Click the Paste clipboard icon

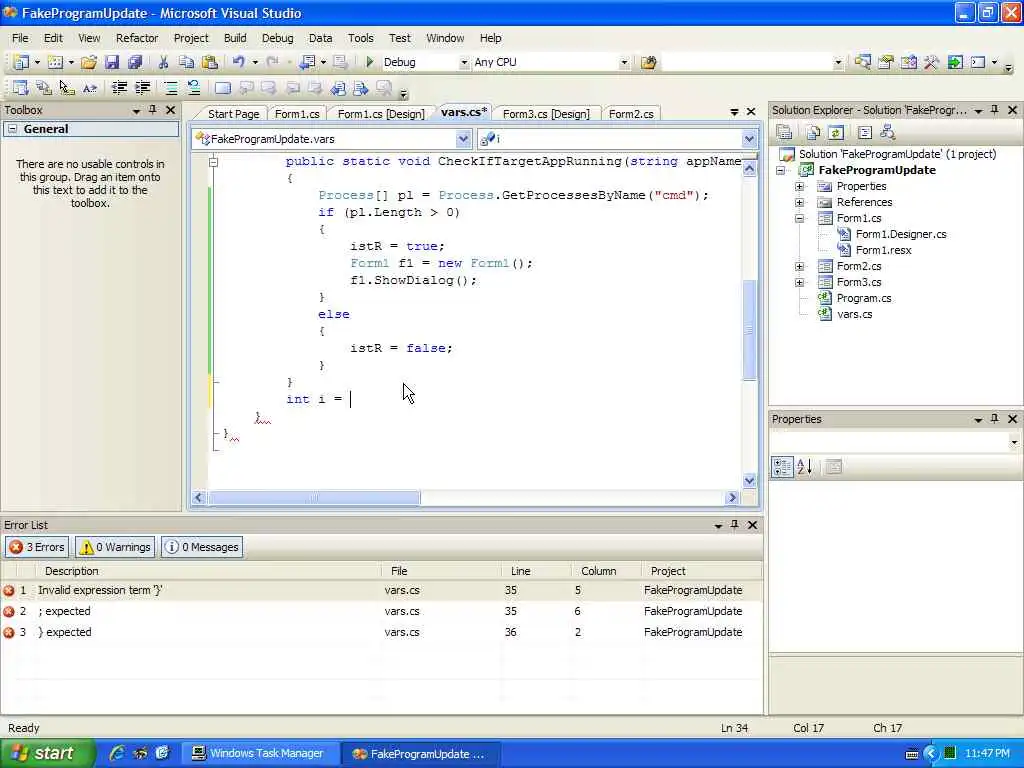click(210, 62)
